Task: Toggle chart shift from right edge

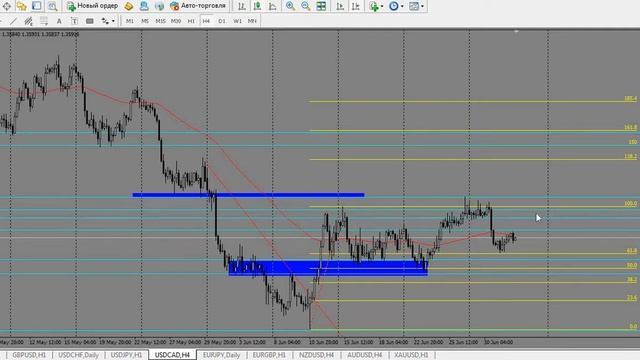Action: pos(356,6)
